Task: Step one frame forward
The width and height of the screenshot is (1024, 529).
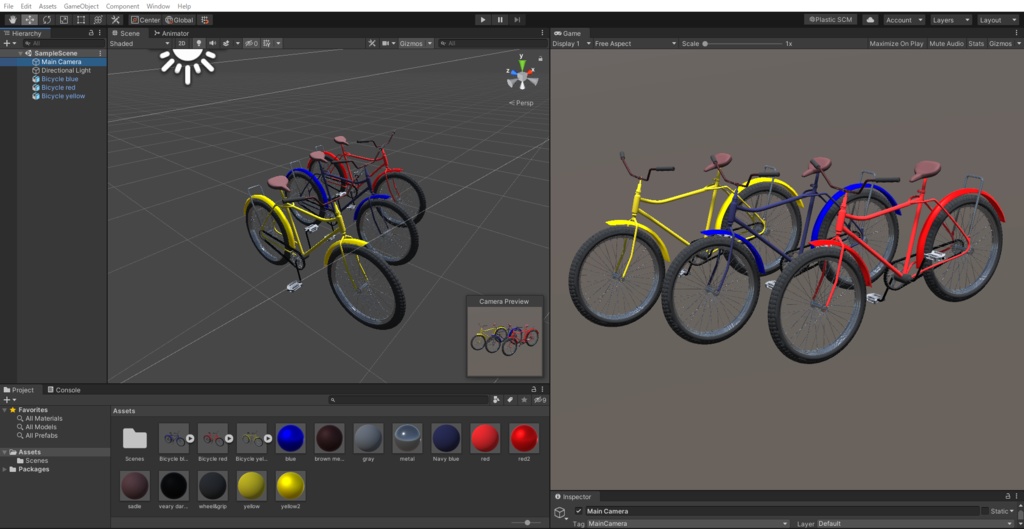Action: point(517,20)
